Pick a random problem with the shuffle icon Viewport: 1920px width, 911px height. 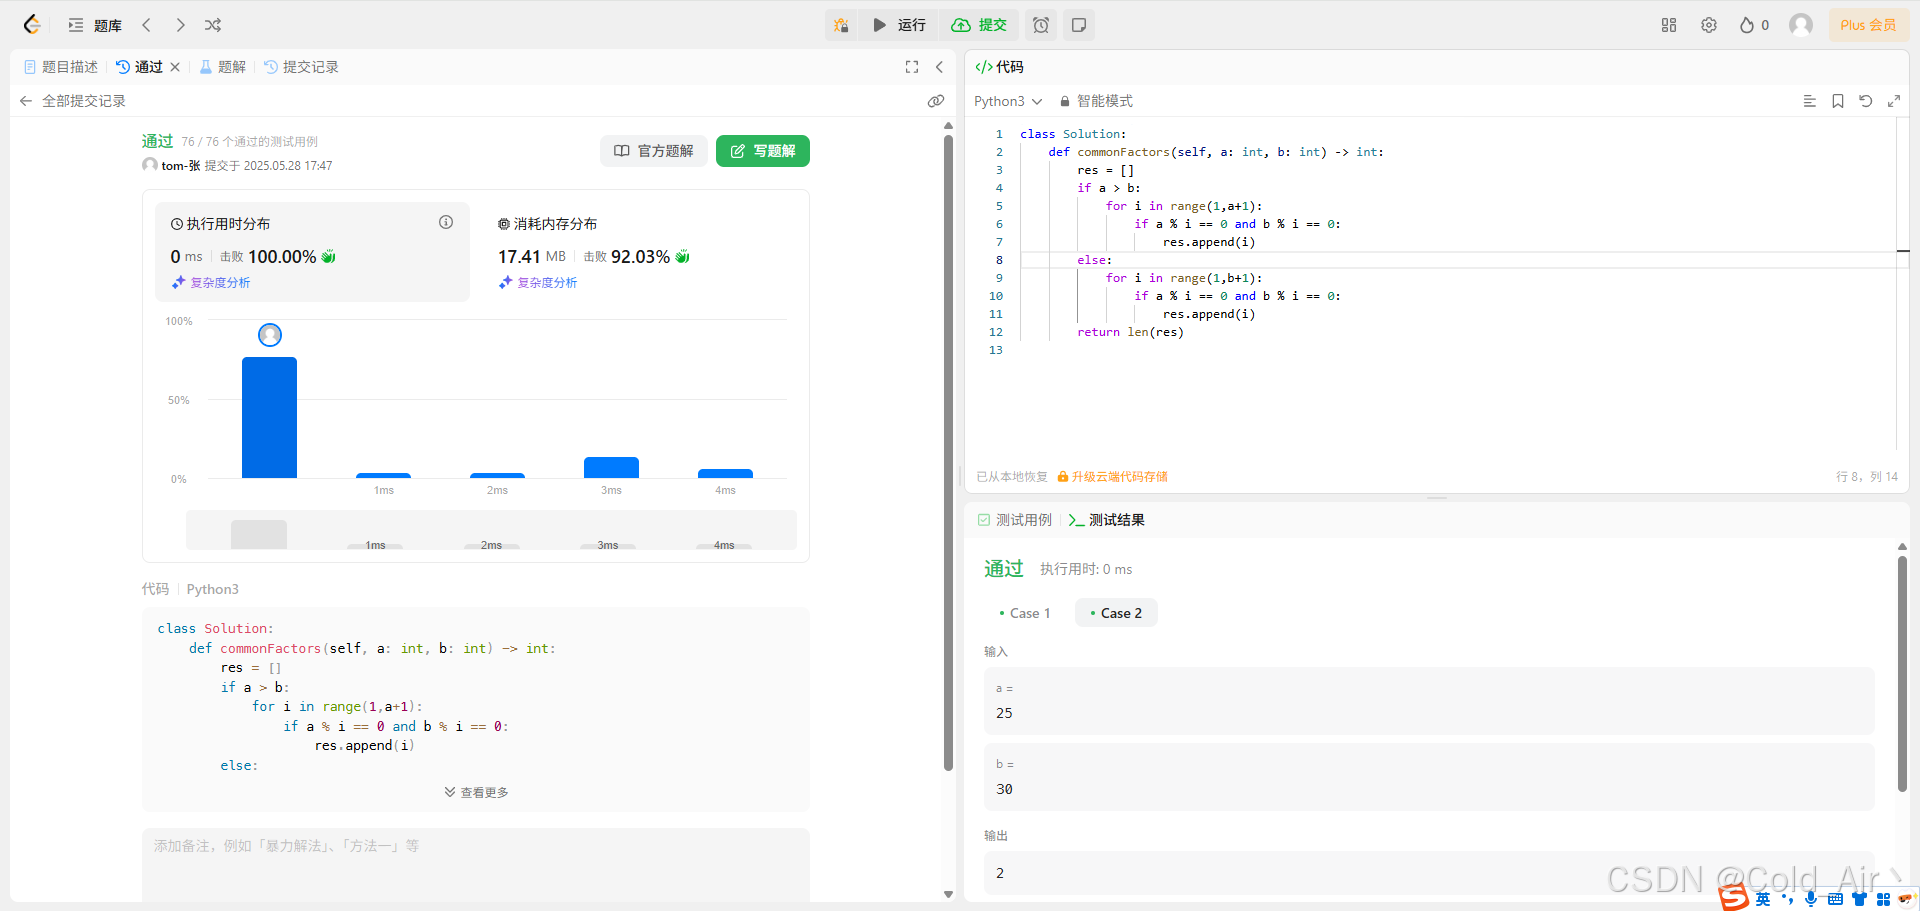tap(212, 25)
